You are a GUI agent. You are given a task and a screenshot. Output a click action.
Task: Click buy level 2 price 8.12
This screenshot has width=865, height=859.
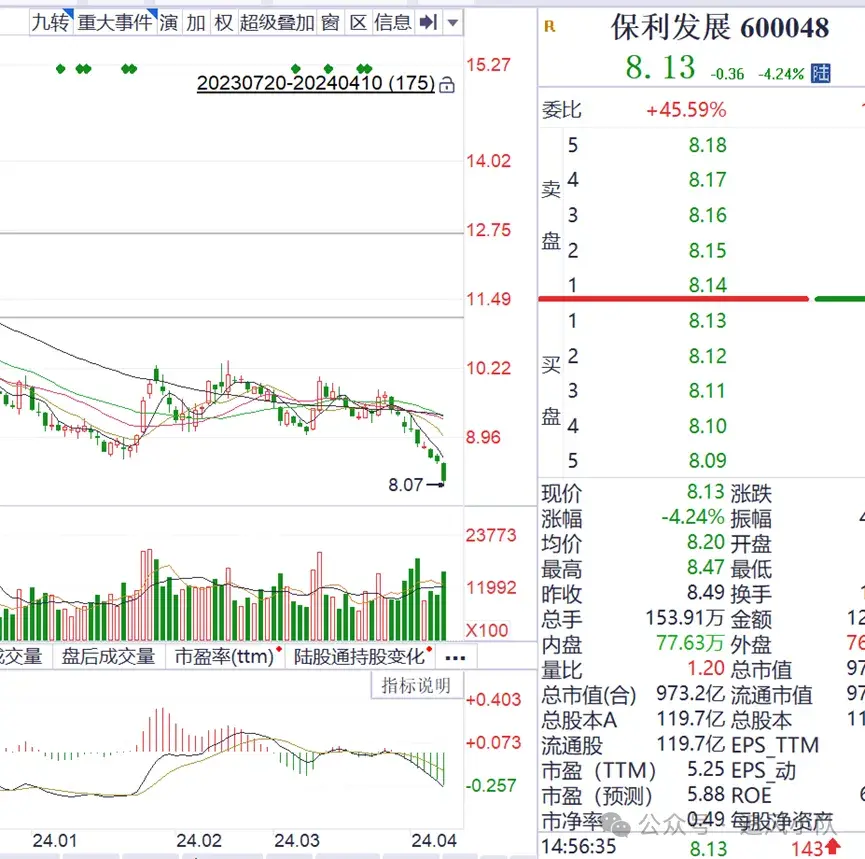tap(707, 356)
